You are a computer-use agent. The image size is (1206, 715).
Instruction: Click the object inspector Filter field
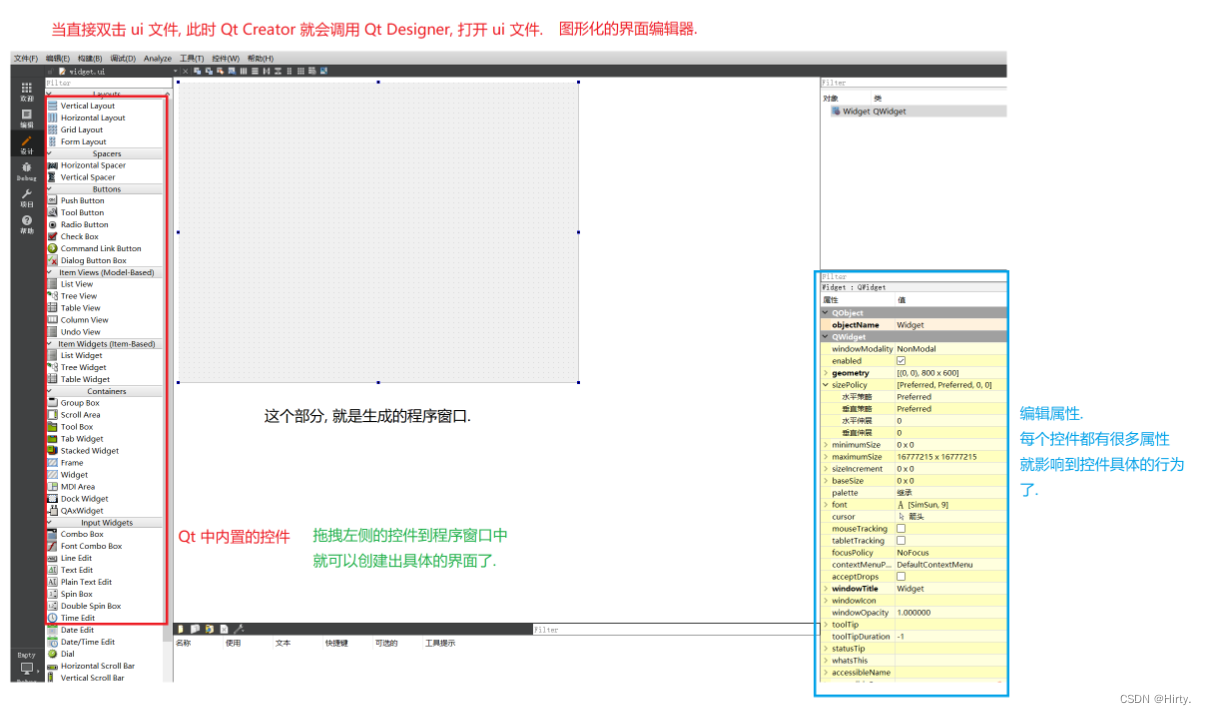click(913, 83)
